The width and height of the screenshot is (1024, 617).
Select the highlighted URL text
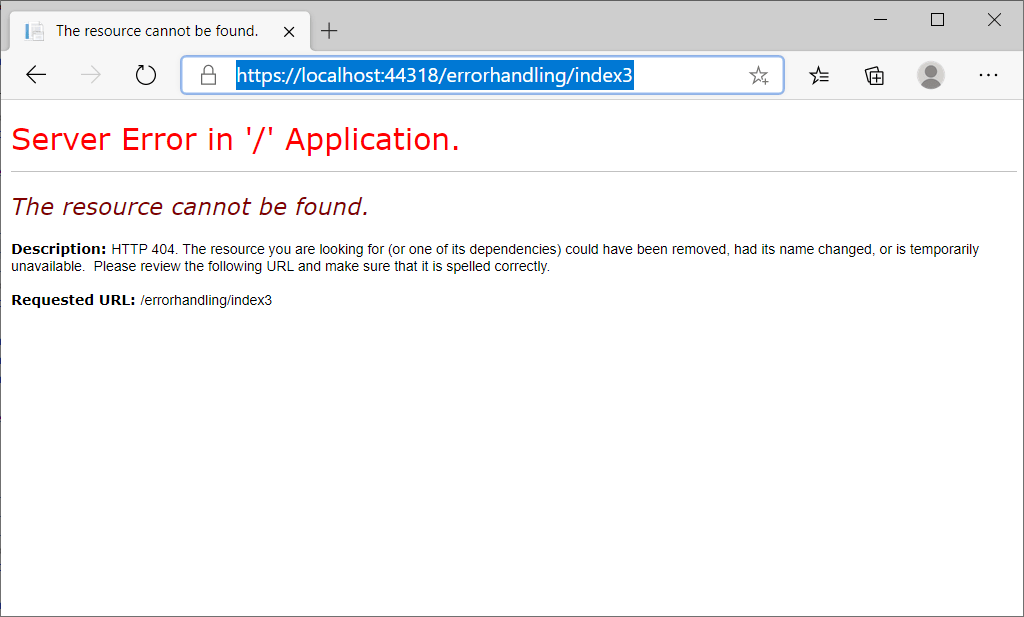(x=434, y=75)
